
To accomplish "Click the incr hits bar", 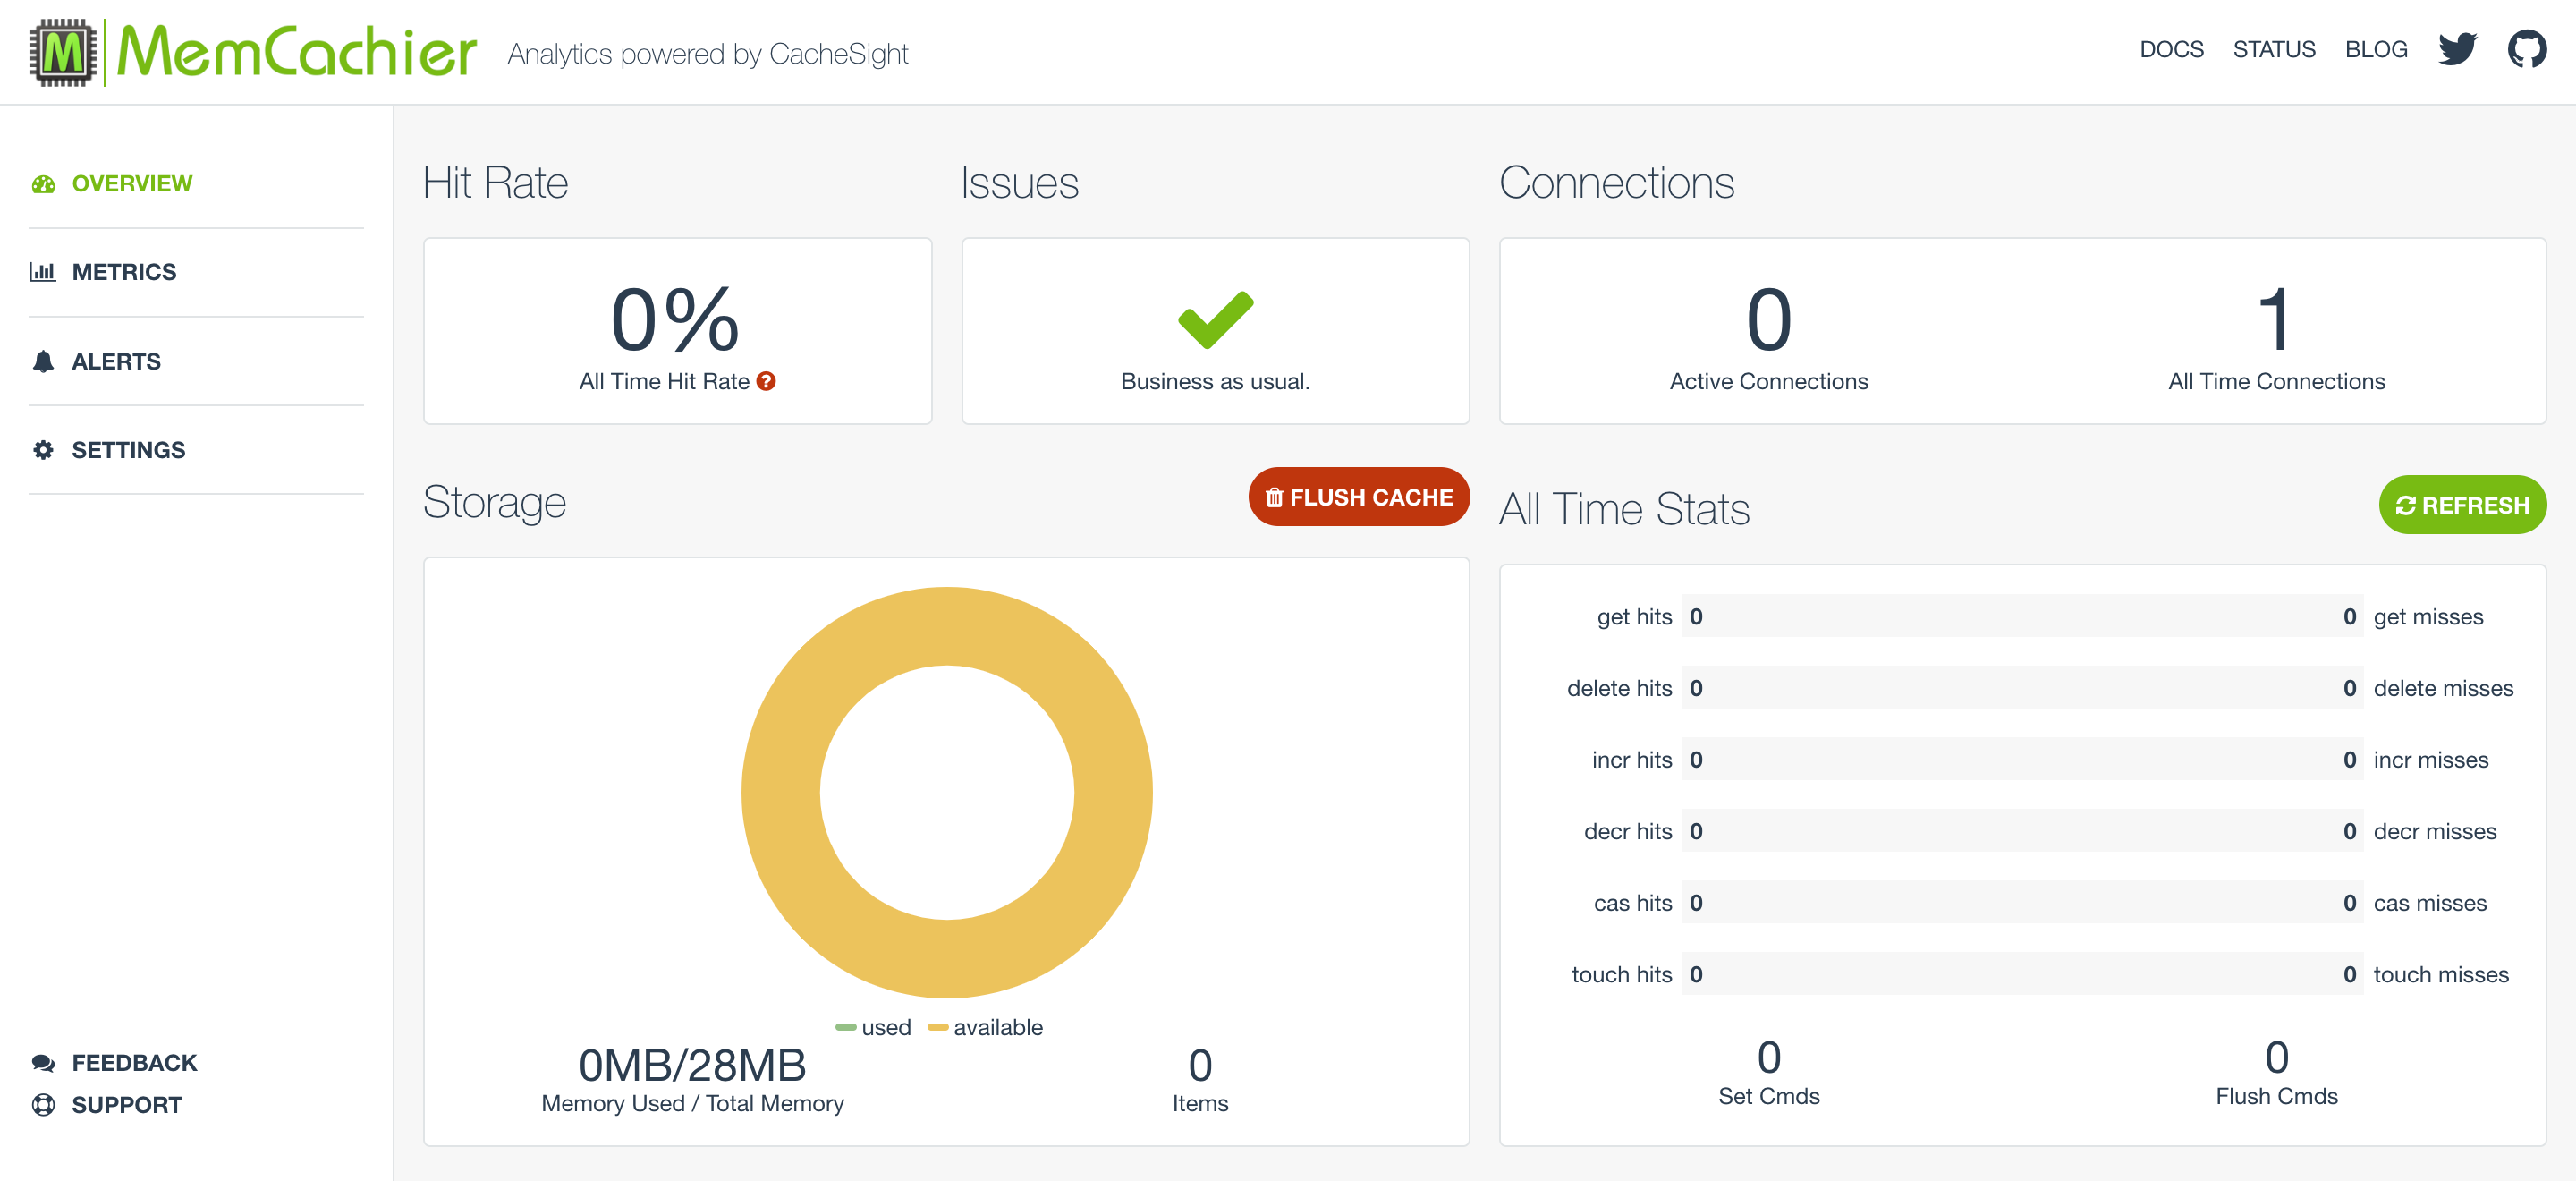I will pos(2022,760).
